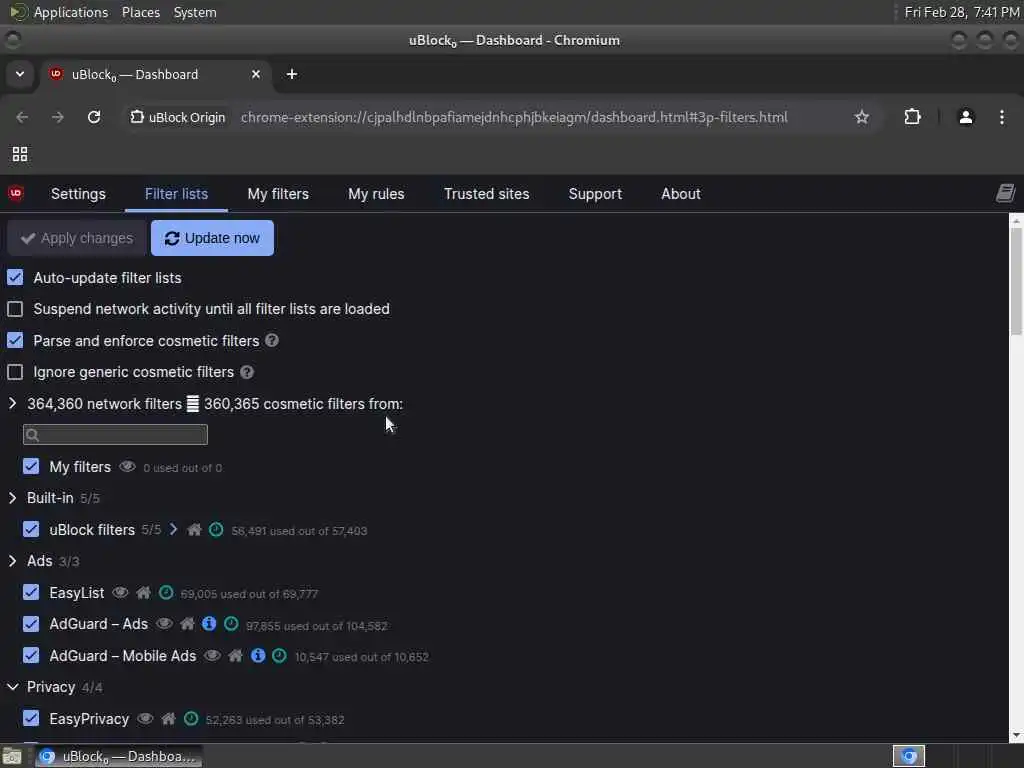Reload the page with the refresh icon
This screenshot has width=1024, height=768.
pyautogui.click(x=94, y=117)
